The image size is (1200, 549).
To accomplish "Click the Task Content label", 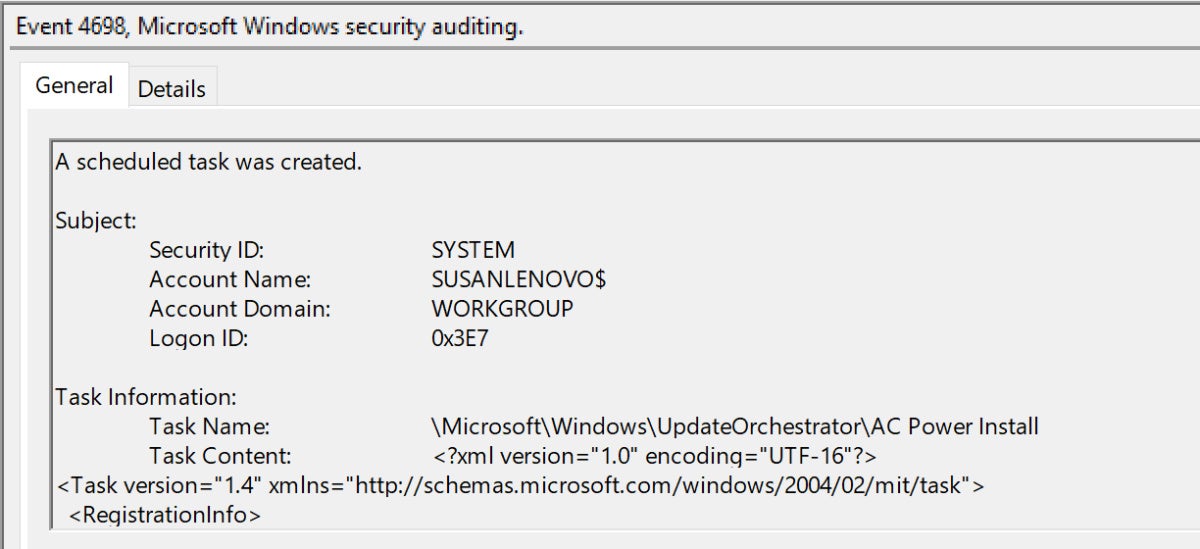I will [x=220, y=456].
